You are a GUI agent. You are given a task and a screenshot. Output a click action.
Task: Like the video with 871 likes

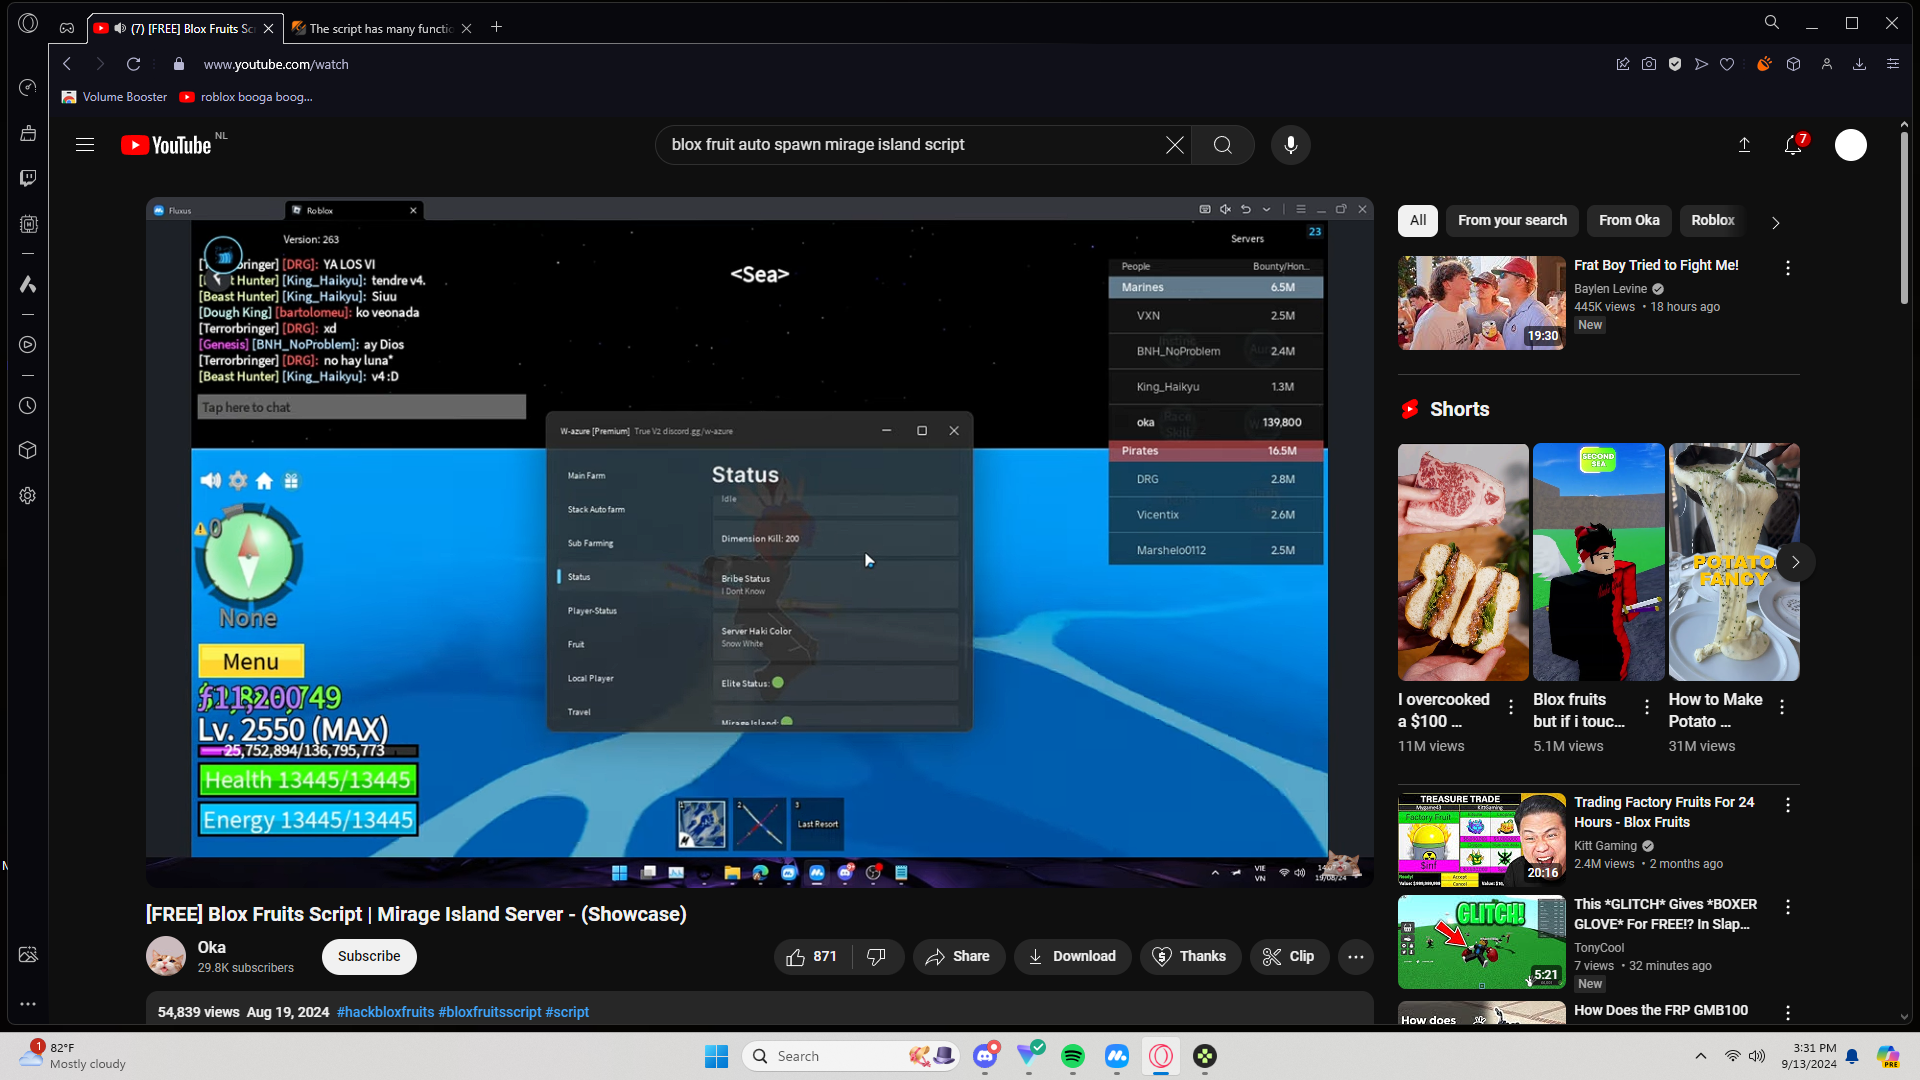click(x=812, y=957)
